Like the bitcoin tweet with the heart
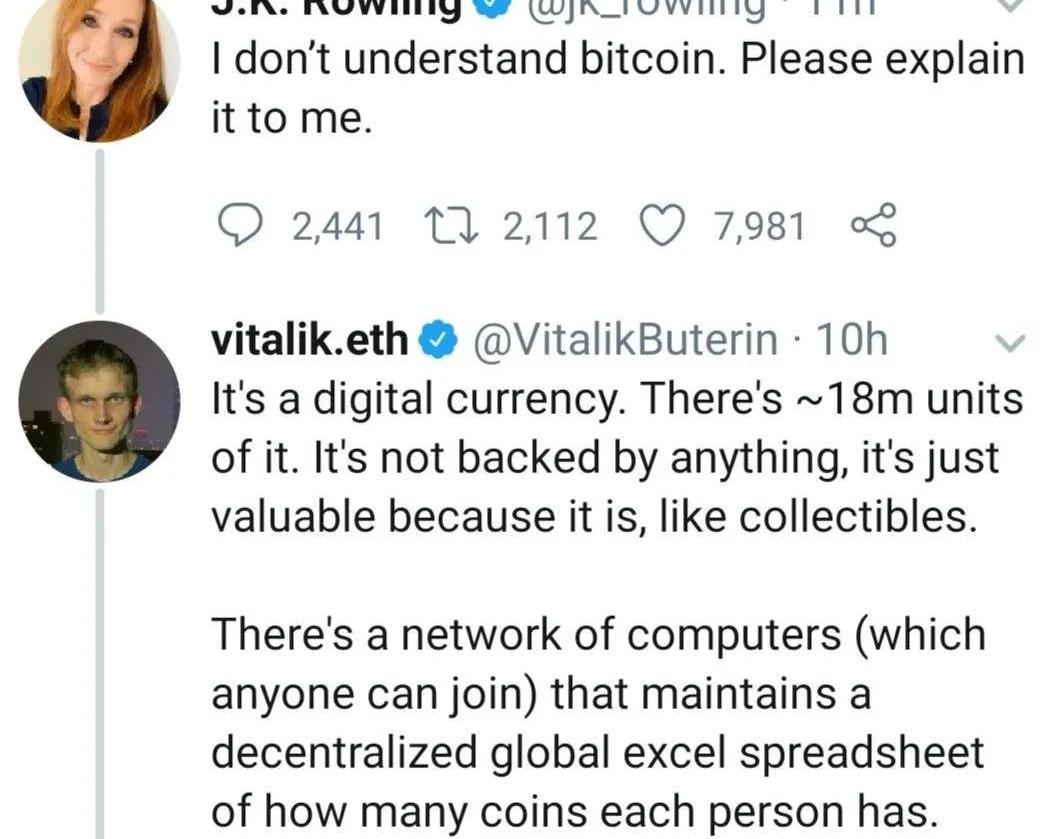The image size is (1062, 839). pos(661,226)
